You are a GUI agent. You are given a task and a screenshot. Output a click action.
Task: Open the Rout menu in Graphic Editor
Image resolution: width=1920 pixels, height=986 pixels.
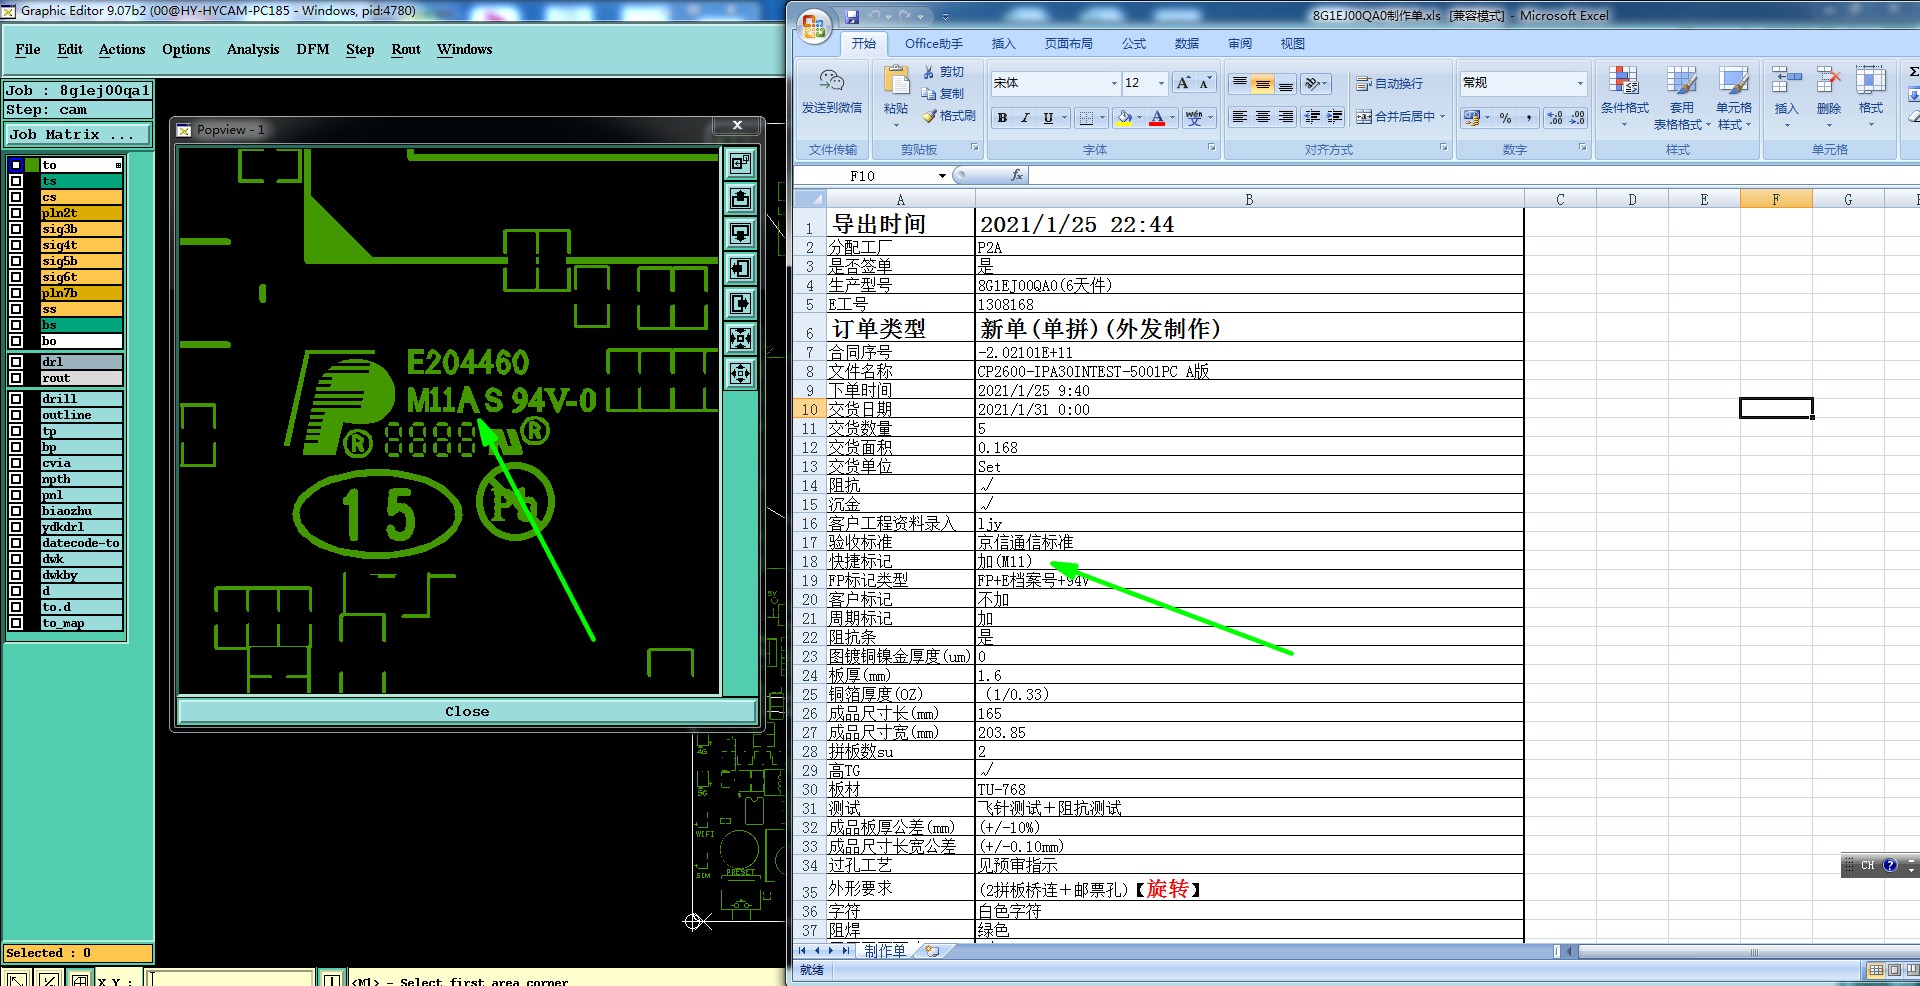(x=406, y=49)
